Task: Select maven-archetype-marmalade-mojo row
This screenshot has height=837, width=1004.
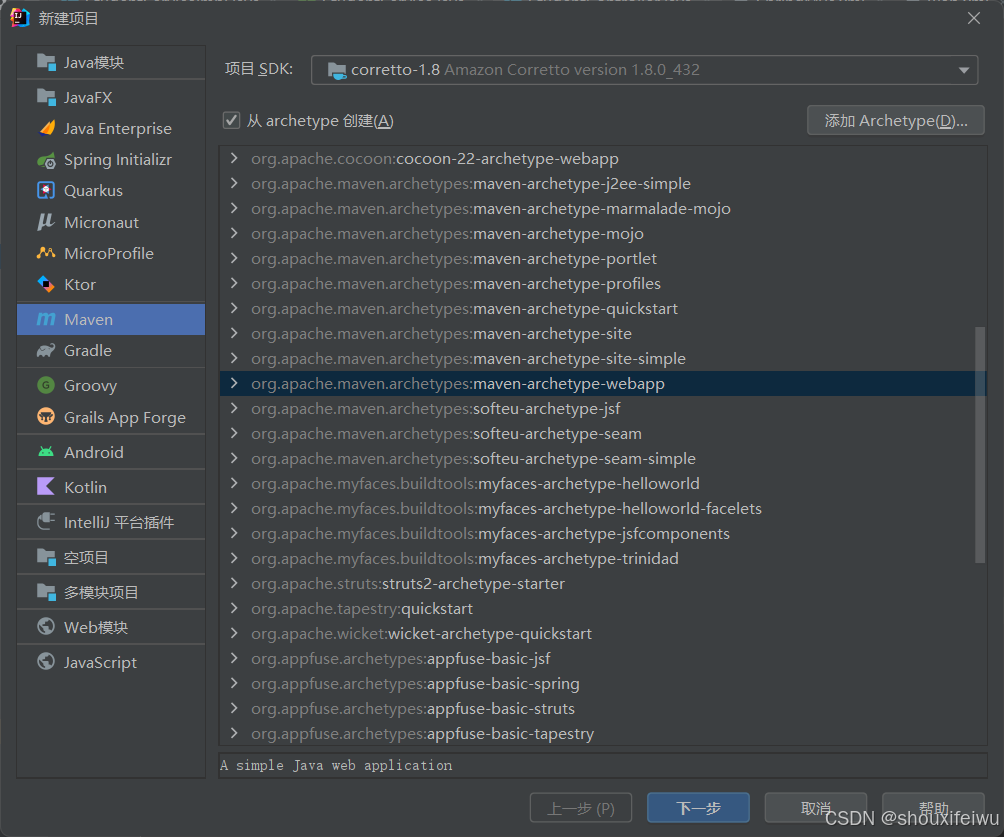Action: click(x=603, y=208)
